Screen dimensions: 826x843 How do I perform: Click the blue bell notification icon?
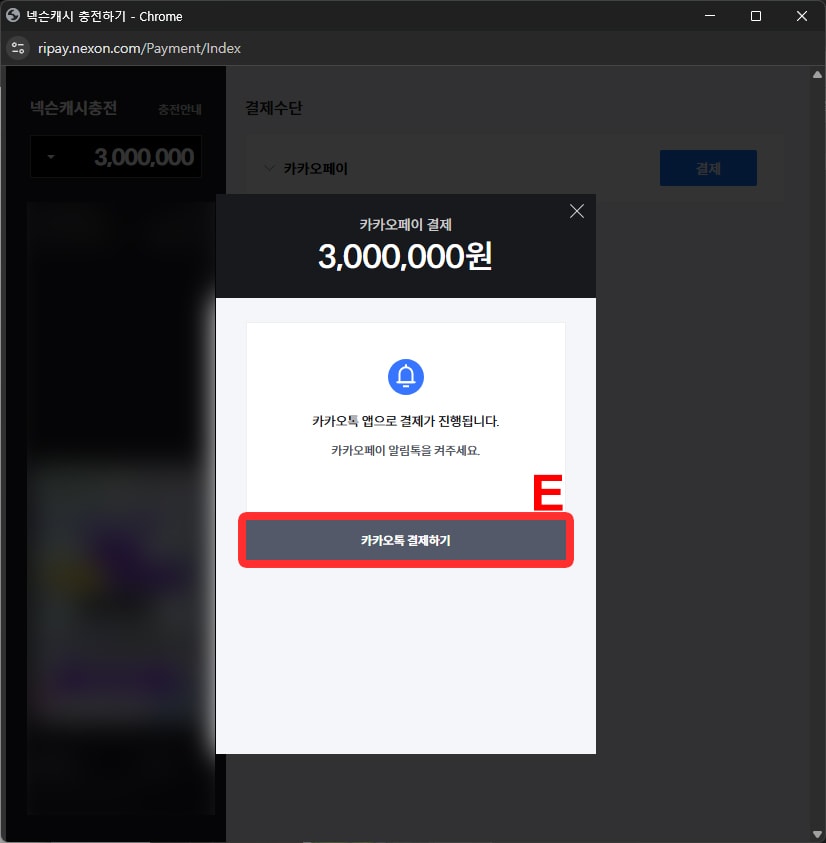coord(405,377)
